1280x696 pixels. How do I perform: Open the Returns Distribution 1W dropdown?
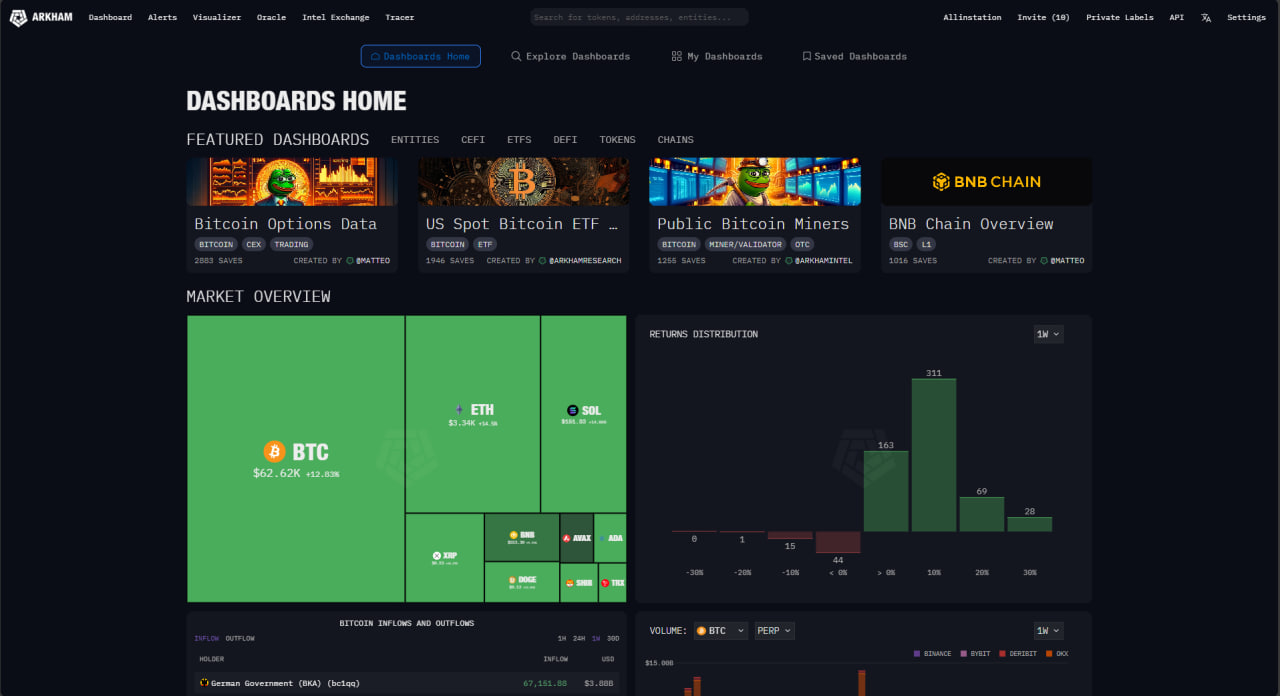(1048, 334)
